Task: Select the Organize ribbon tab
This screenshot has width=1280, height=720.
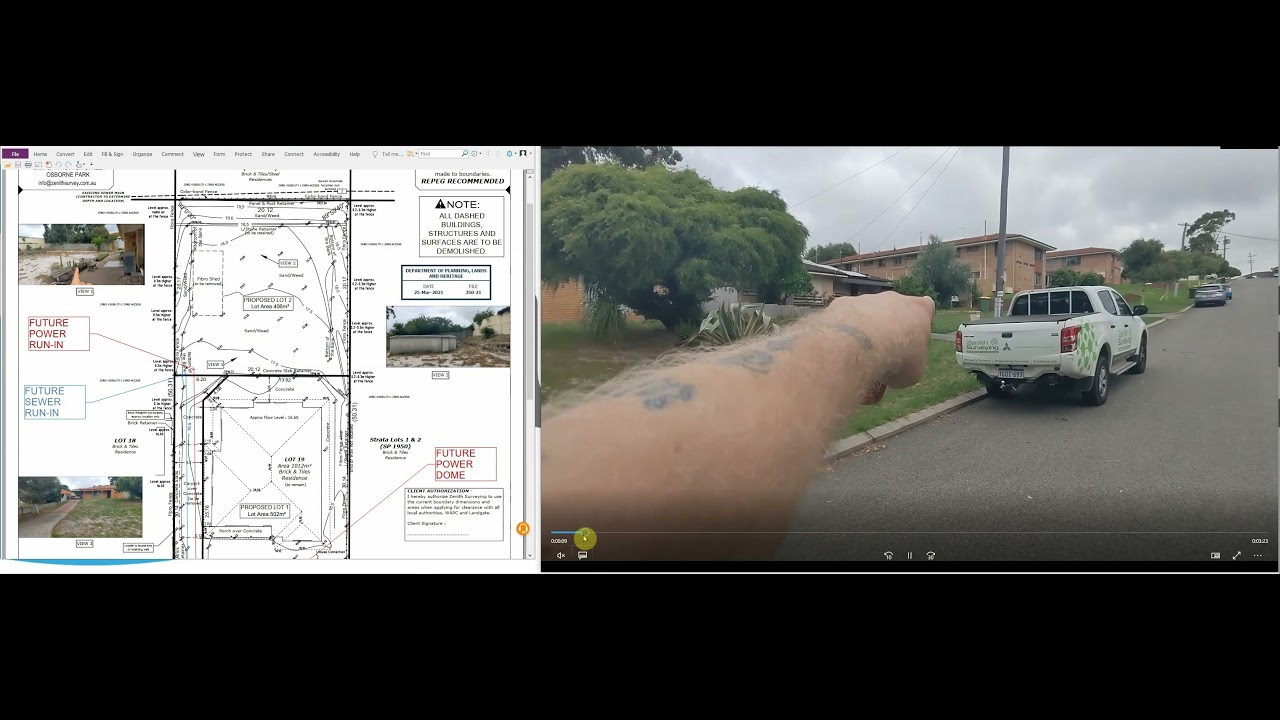Action: pyautogui.click(x=142, y=154)
